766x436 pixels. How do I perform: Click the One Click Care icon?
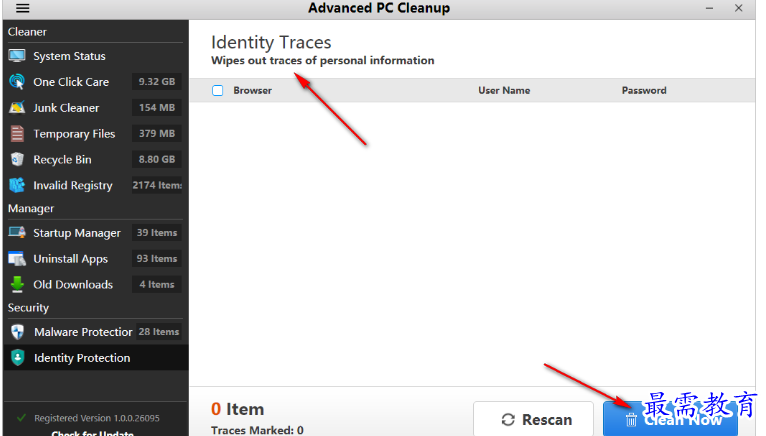17,82
